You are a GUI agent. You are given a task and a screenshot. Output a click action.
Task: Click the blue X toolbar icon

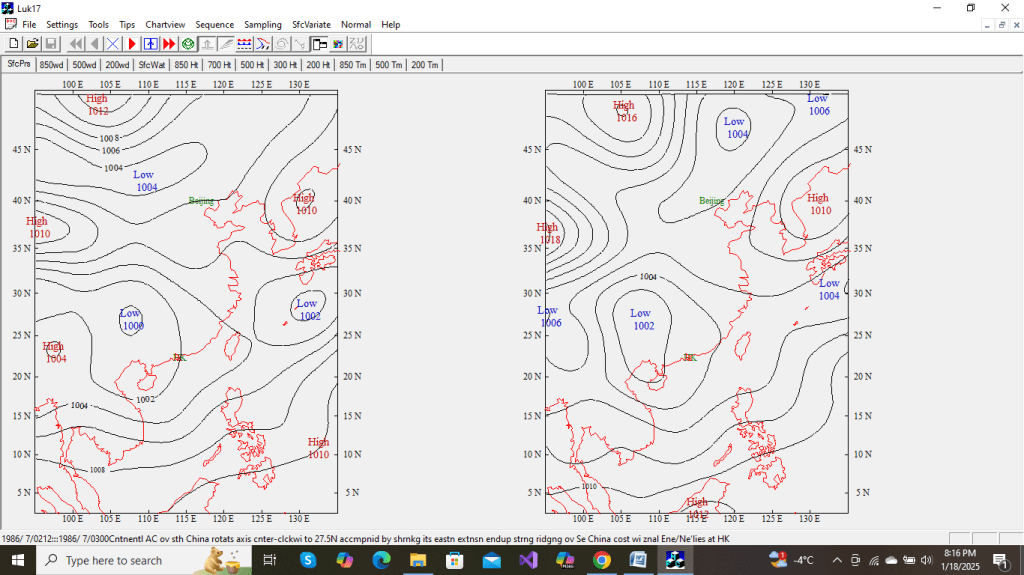pos(113,44)
